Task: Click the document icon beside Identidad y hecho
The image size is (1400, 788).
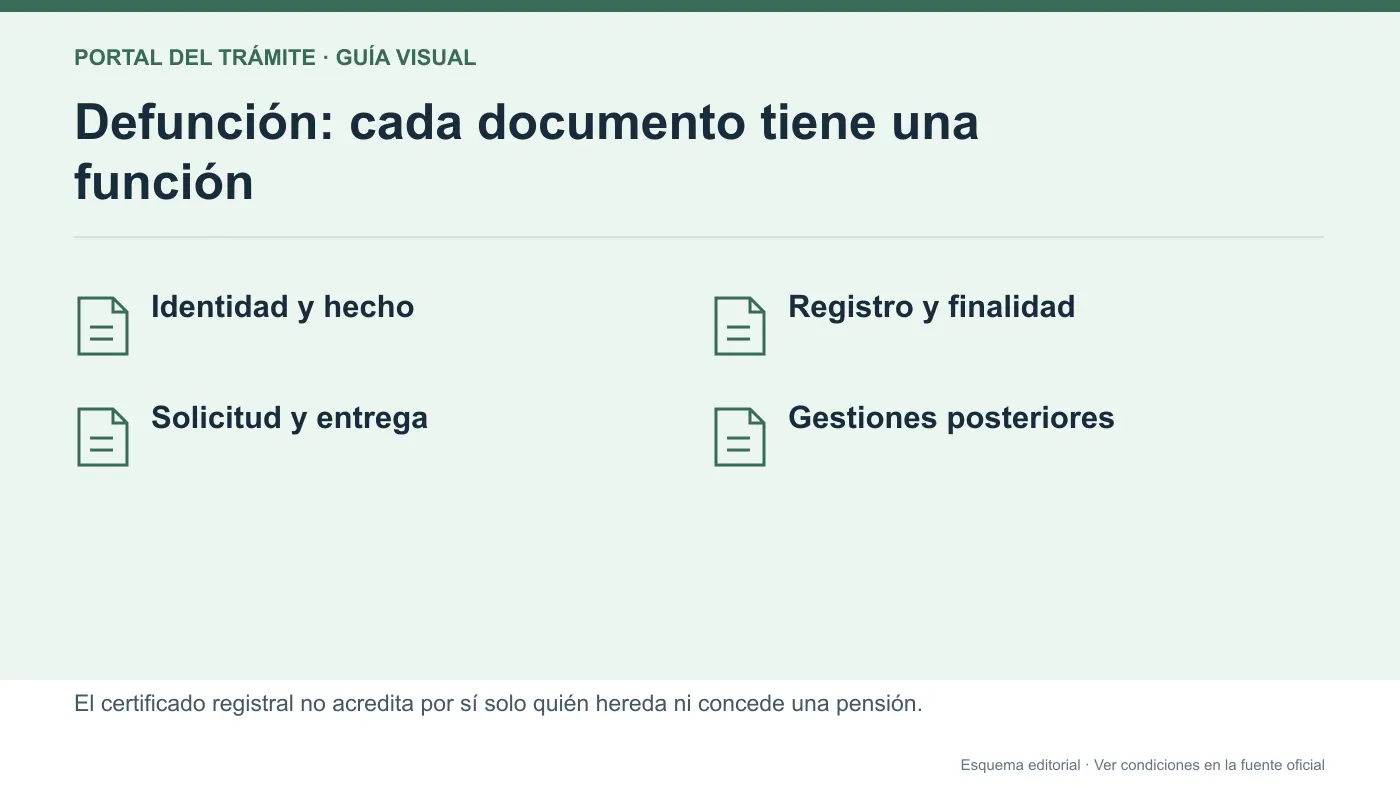Action: click(103, 326)
